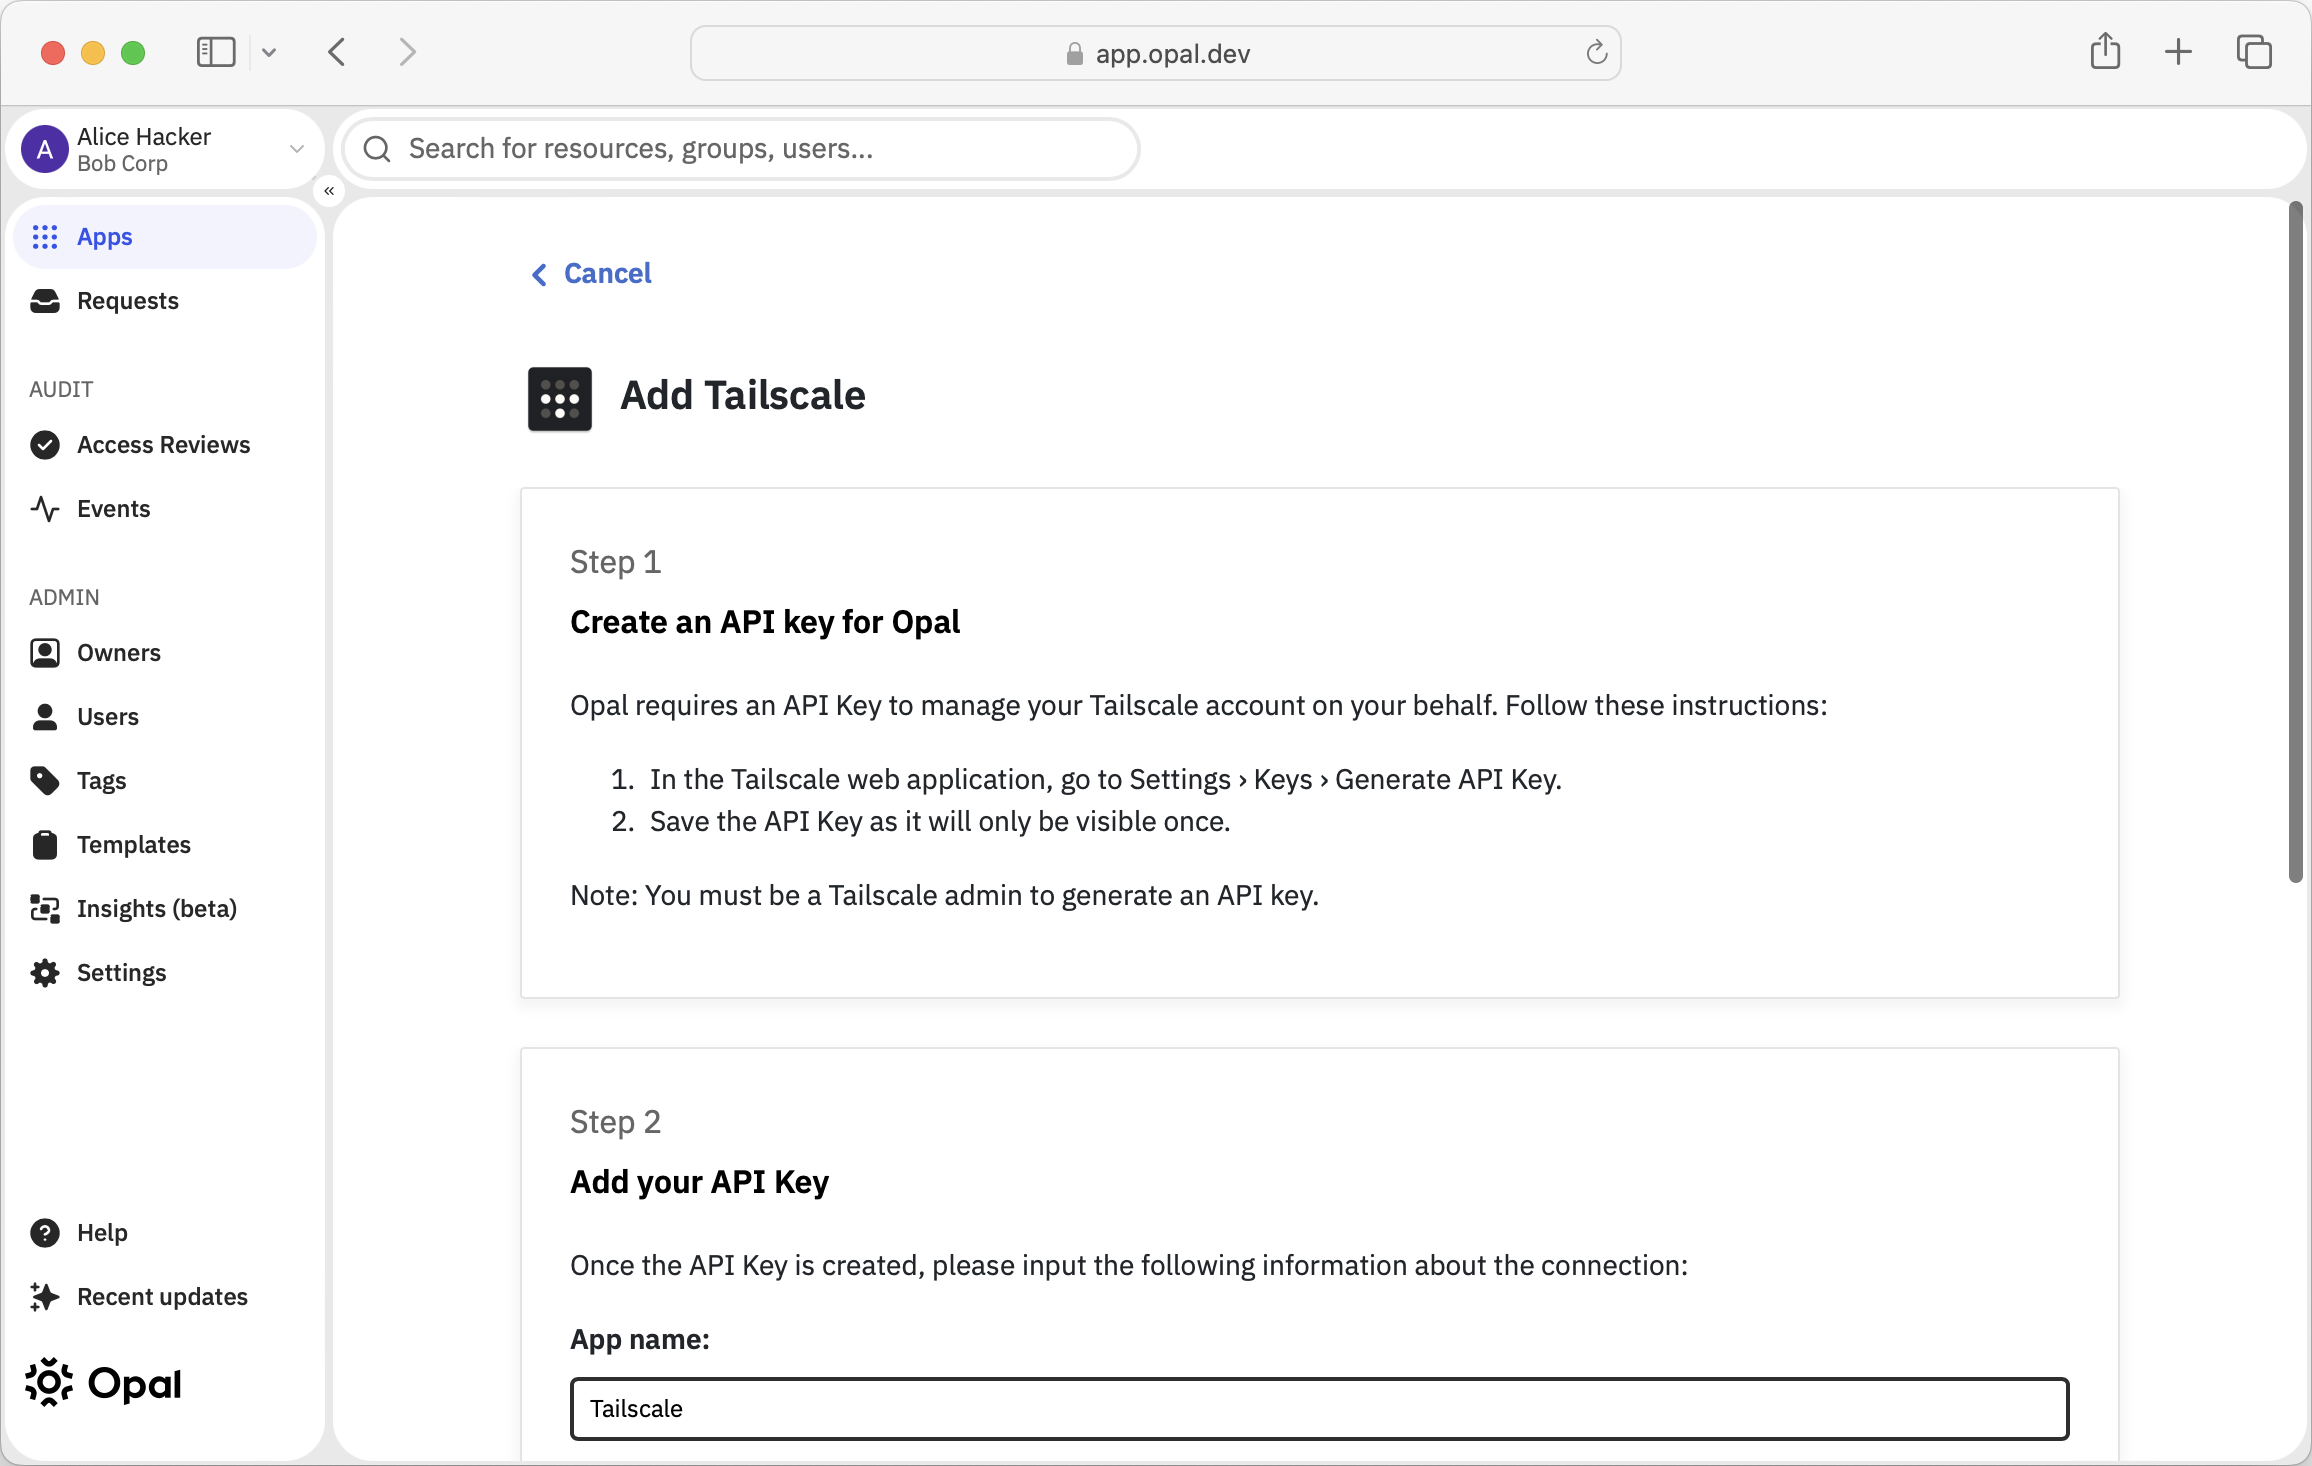Open Templates in the admin section
This screenshot has width=2312, height=1466.
coord(166,845)
